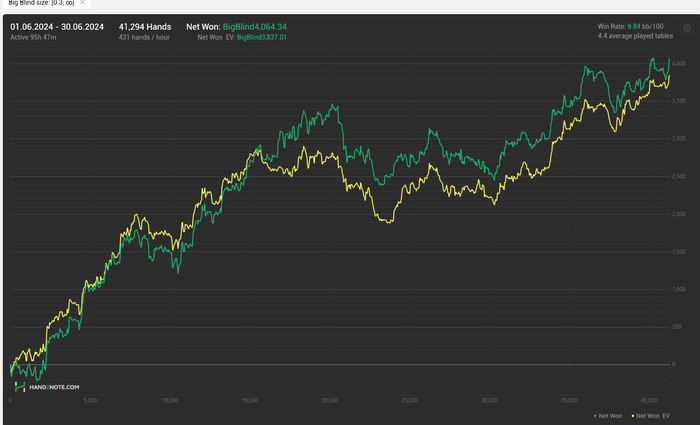Click the date range 01.06.2024 - 30.06.2024
700x425 pixels.
57,27
